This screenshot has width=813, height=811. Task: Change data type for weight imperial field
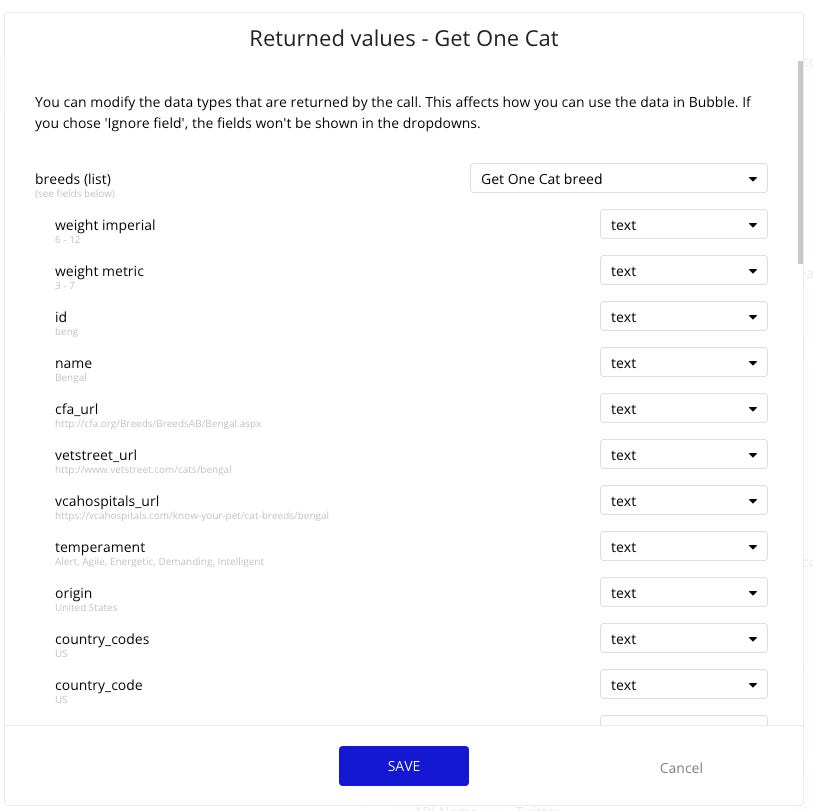coord(683,225)
